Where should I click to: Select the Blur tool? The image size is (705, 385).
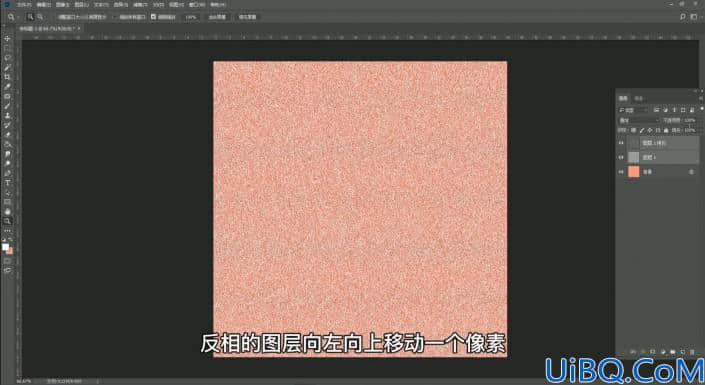tap(7, 154)
